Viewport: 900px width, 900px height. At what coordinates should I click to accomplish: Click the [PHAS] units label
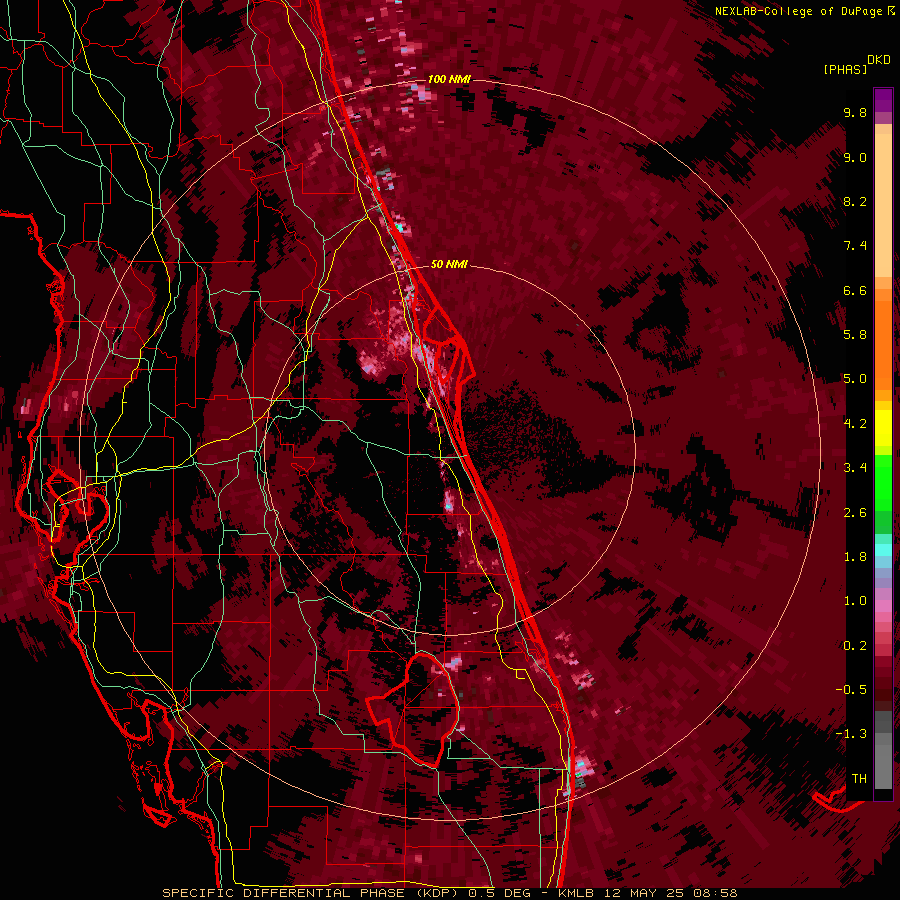point(845,70)
